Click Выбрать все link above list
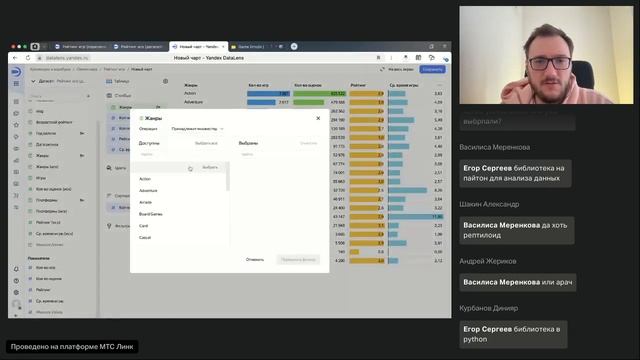 [x=206, y=144]
